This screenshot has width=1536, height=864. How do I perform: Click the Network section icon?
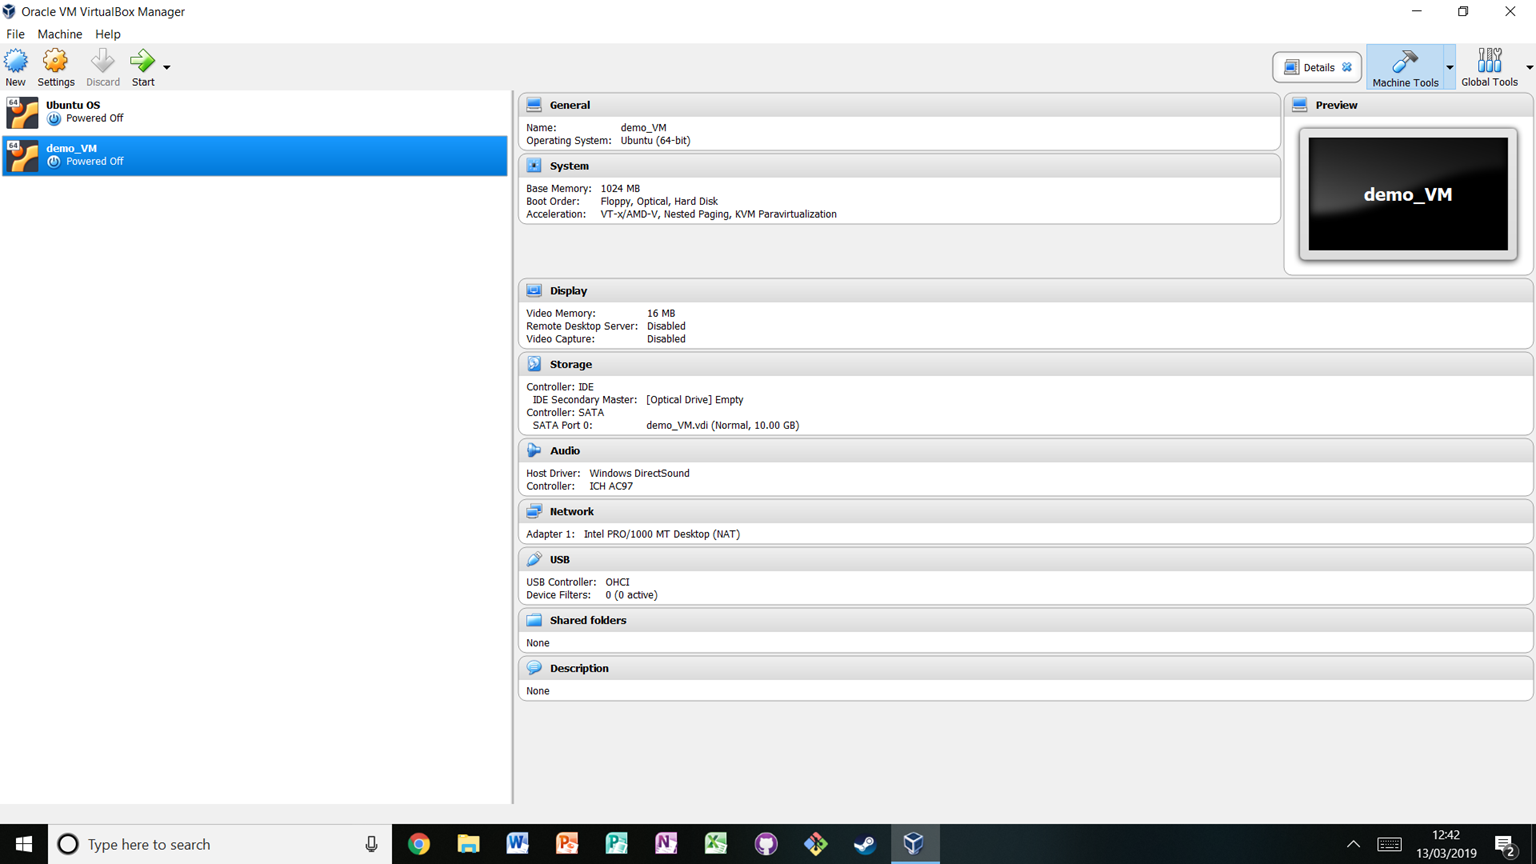pos(533,511)
